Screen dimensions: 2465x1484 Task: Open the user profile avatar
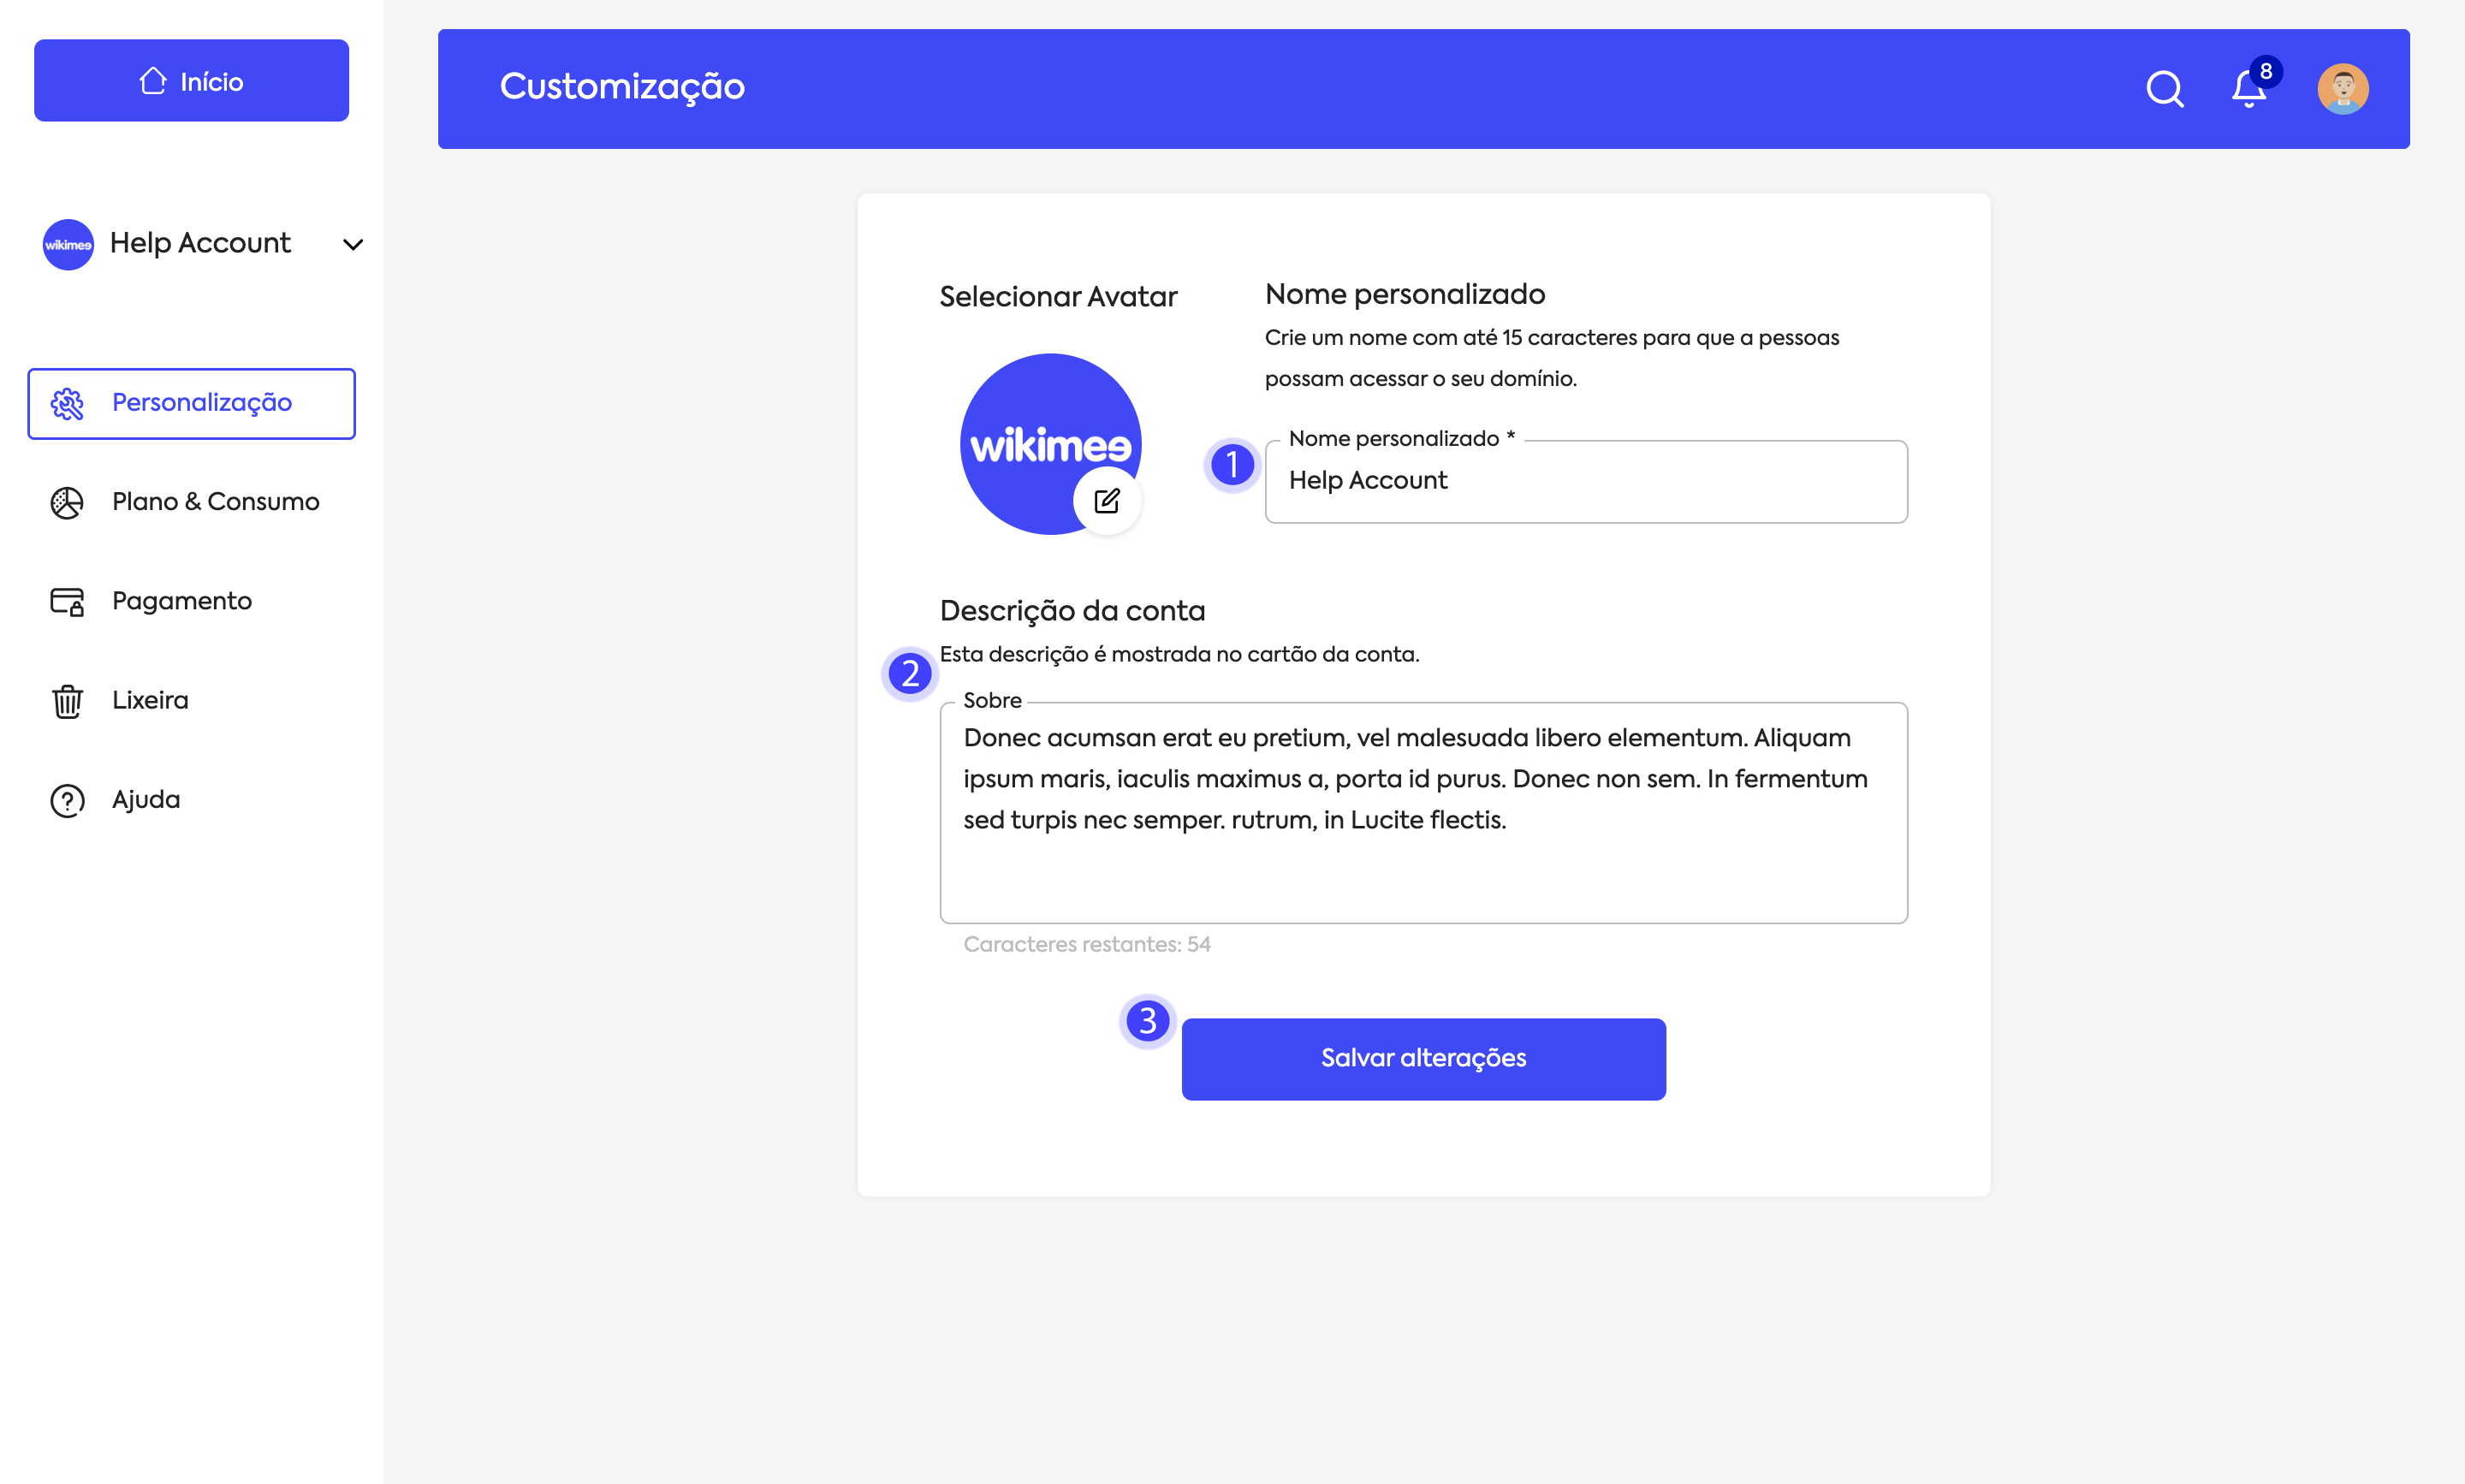(2342, 89)
